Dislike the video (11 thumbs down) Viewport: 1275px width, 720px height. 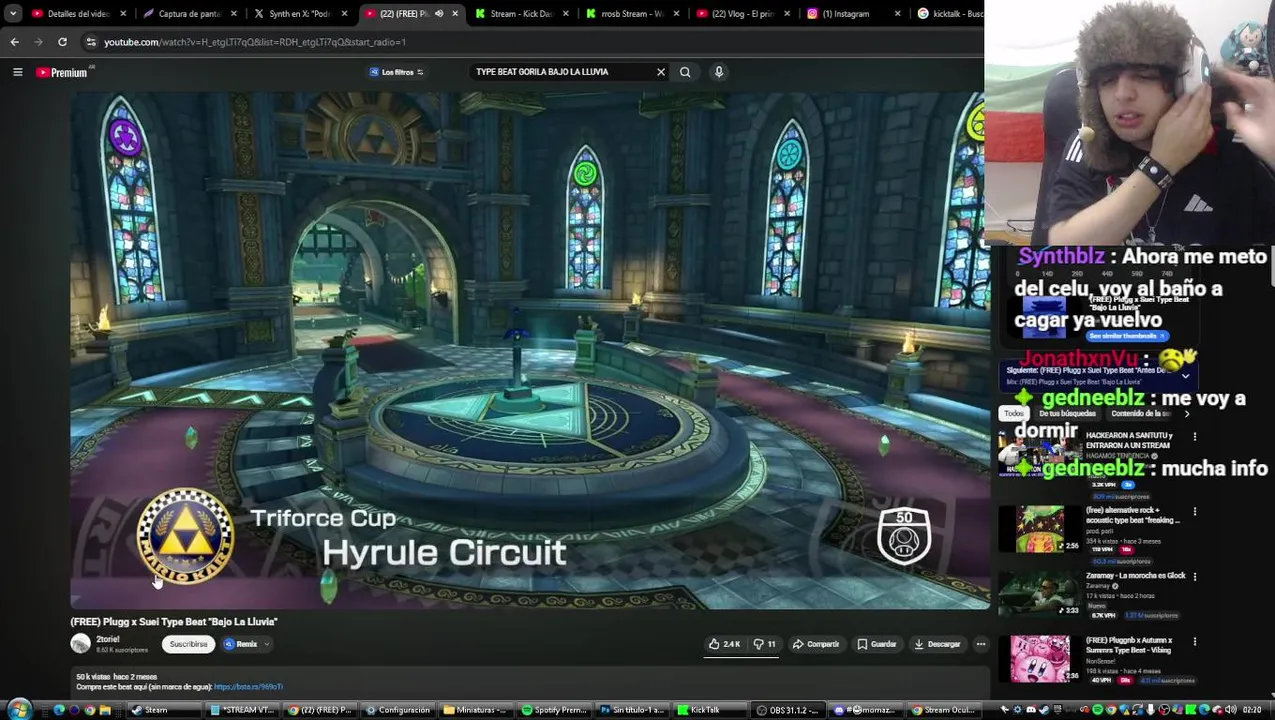(764, 644)
